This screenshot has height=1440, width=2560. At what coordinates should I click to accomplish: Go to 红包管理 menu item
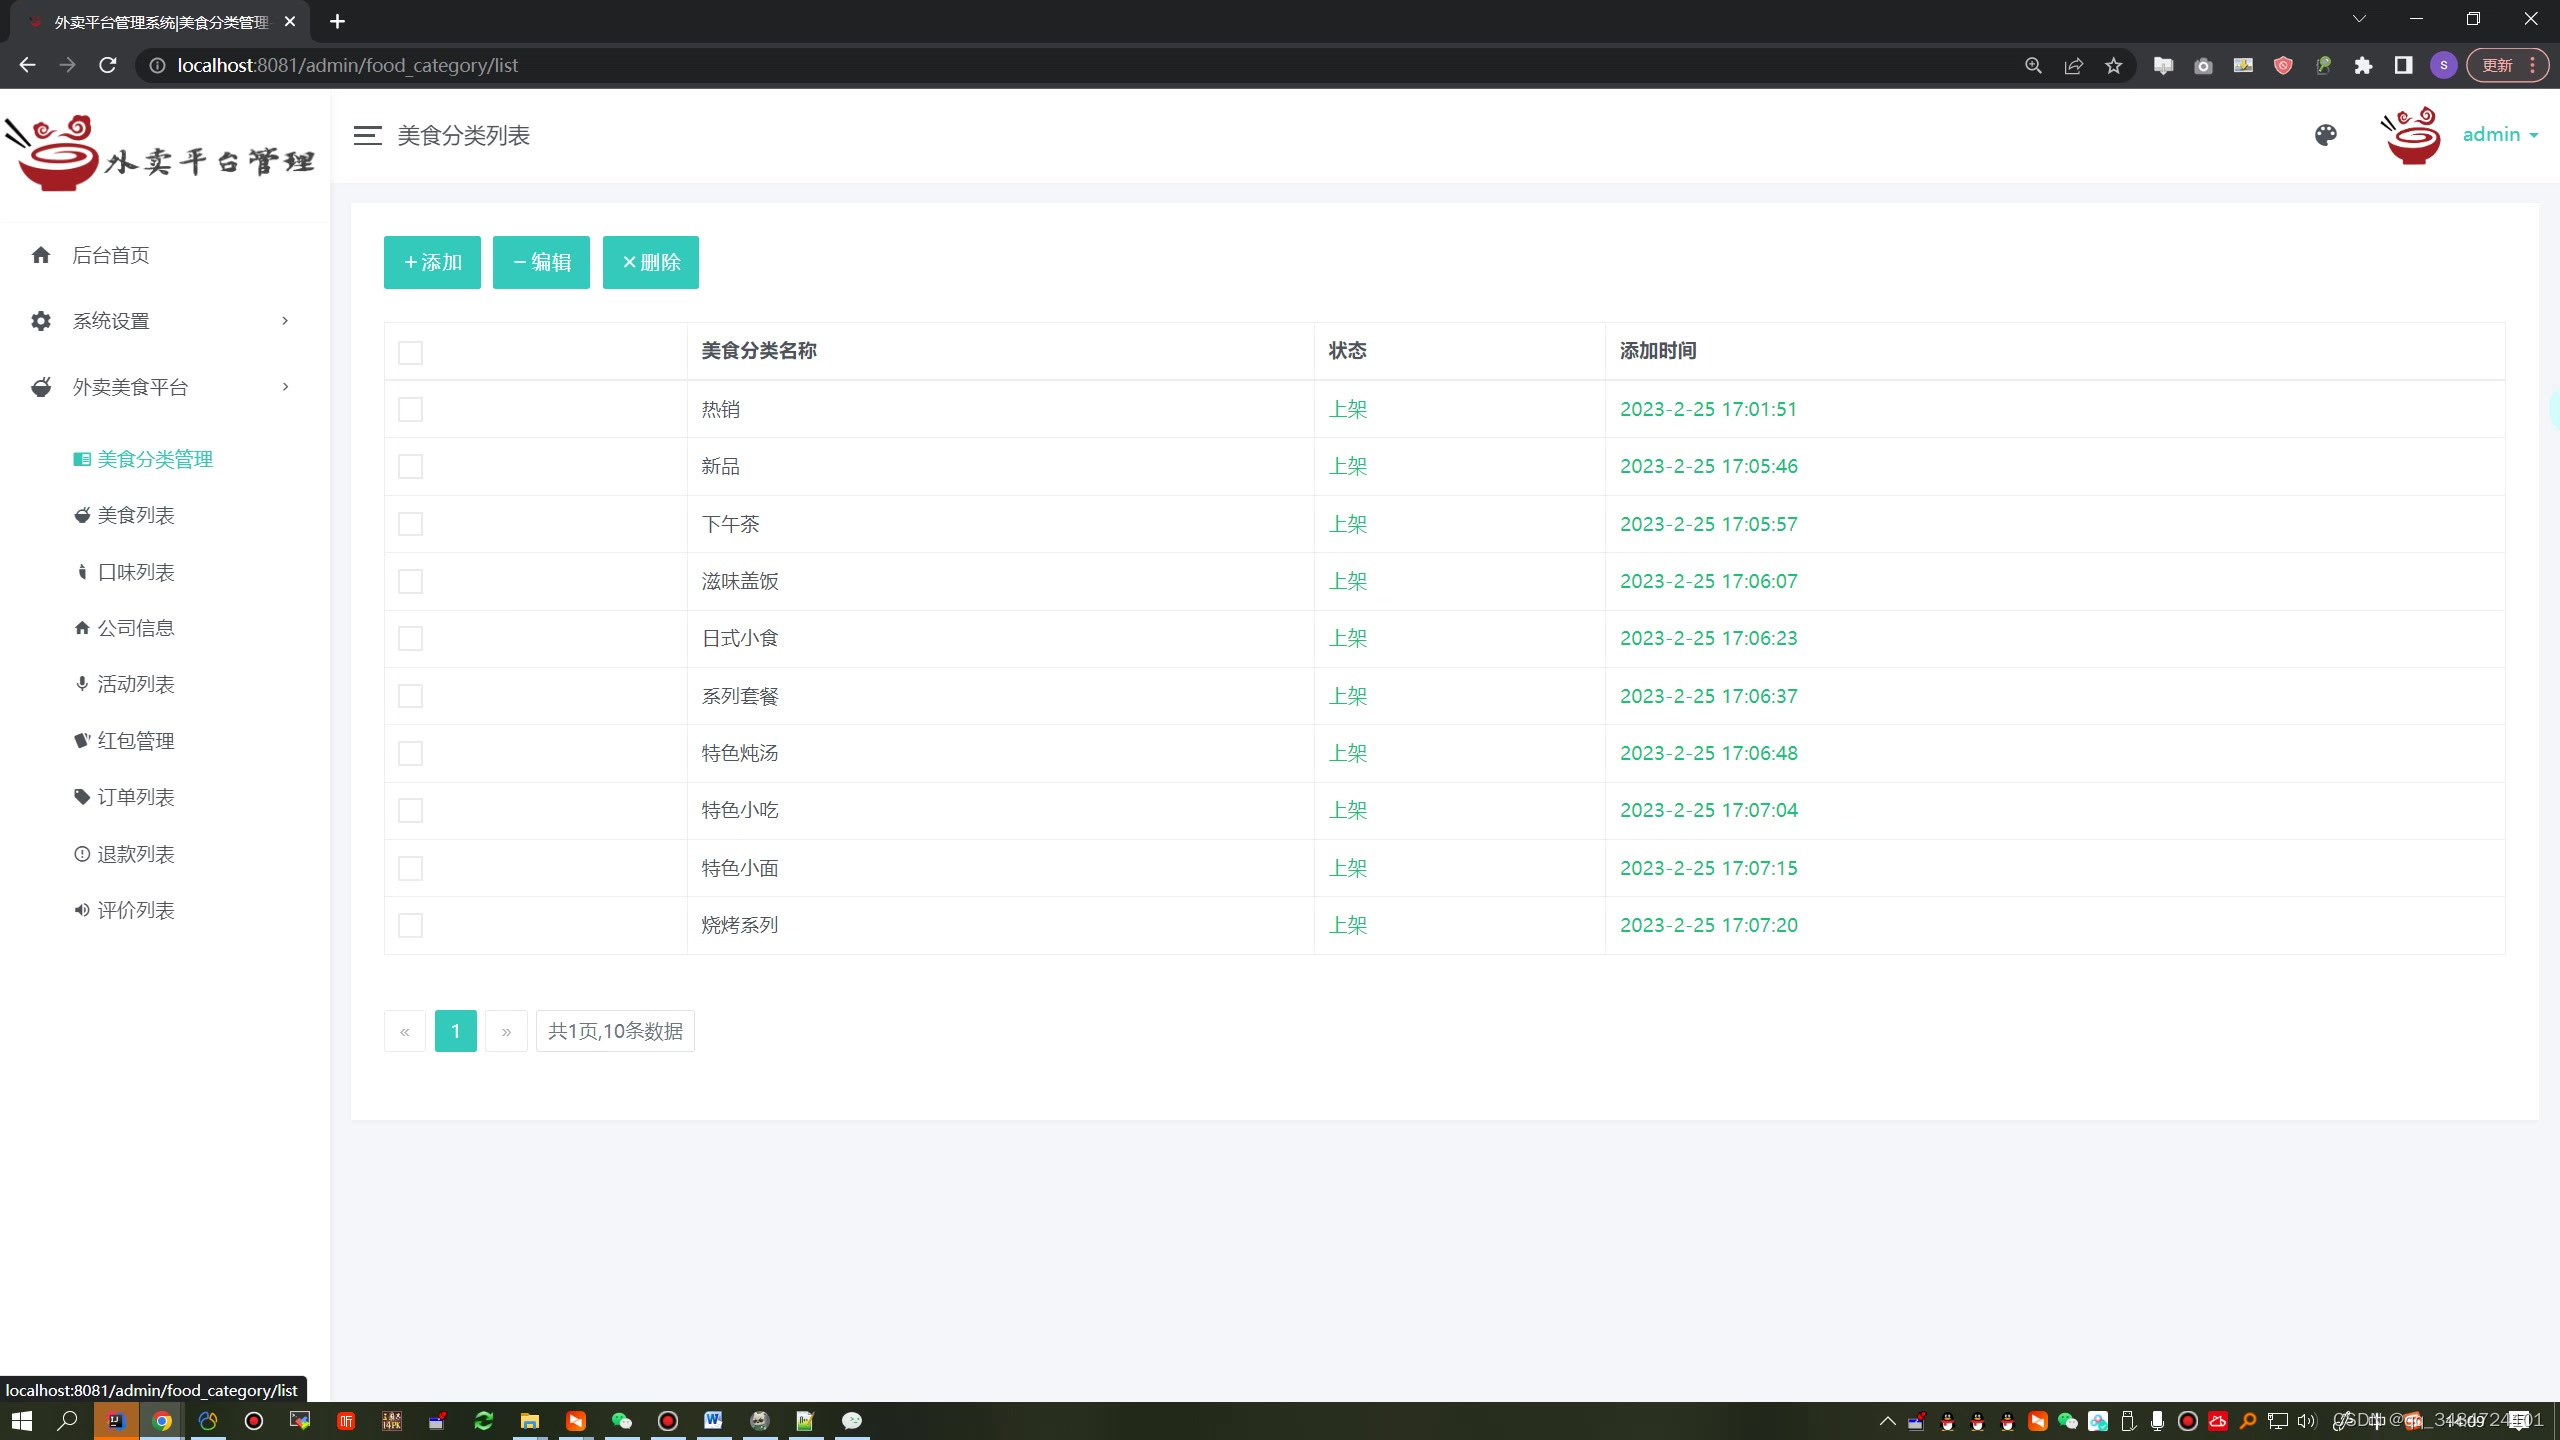(x=136, y=741)
